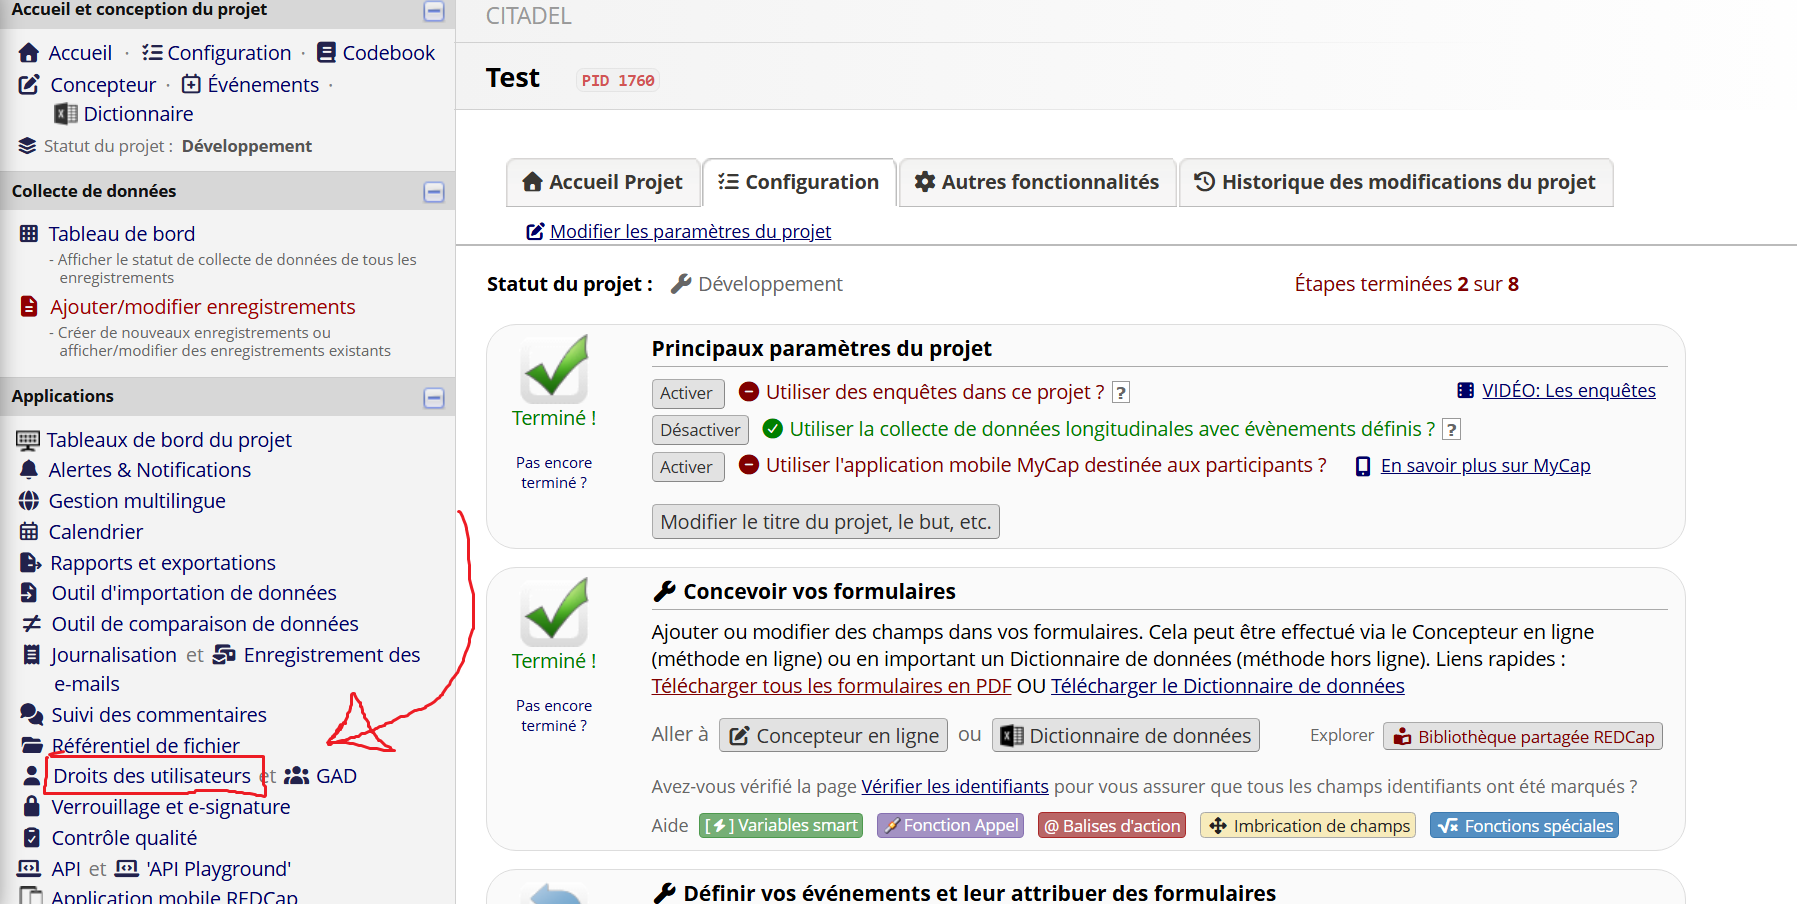Open the Historique des modifications du projet tab

[1395, 182]
